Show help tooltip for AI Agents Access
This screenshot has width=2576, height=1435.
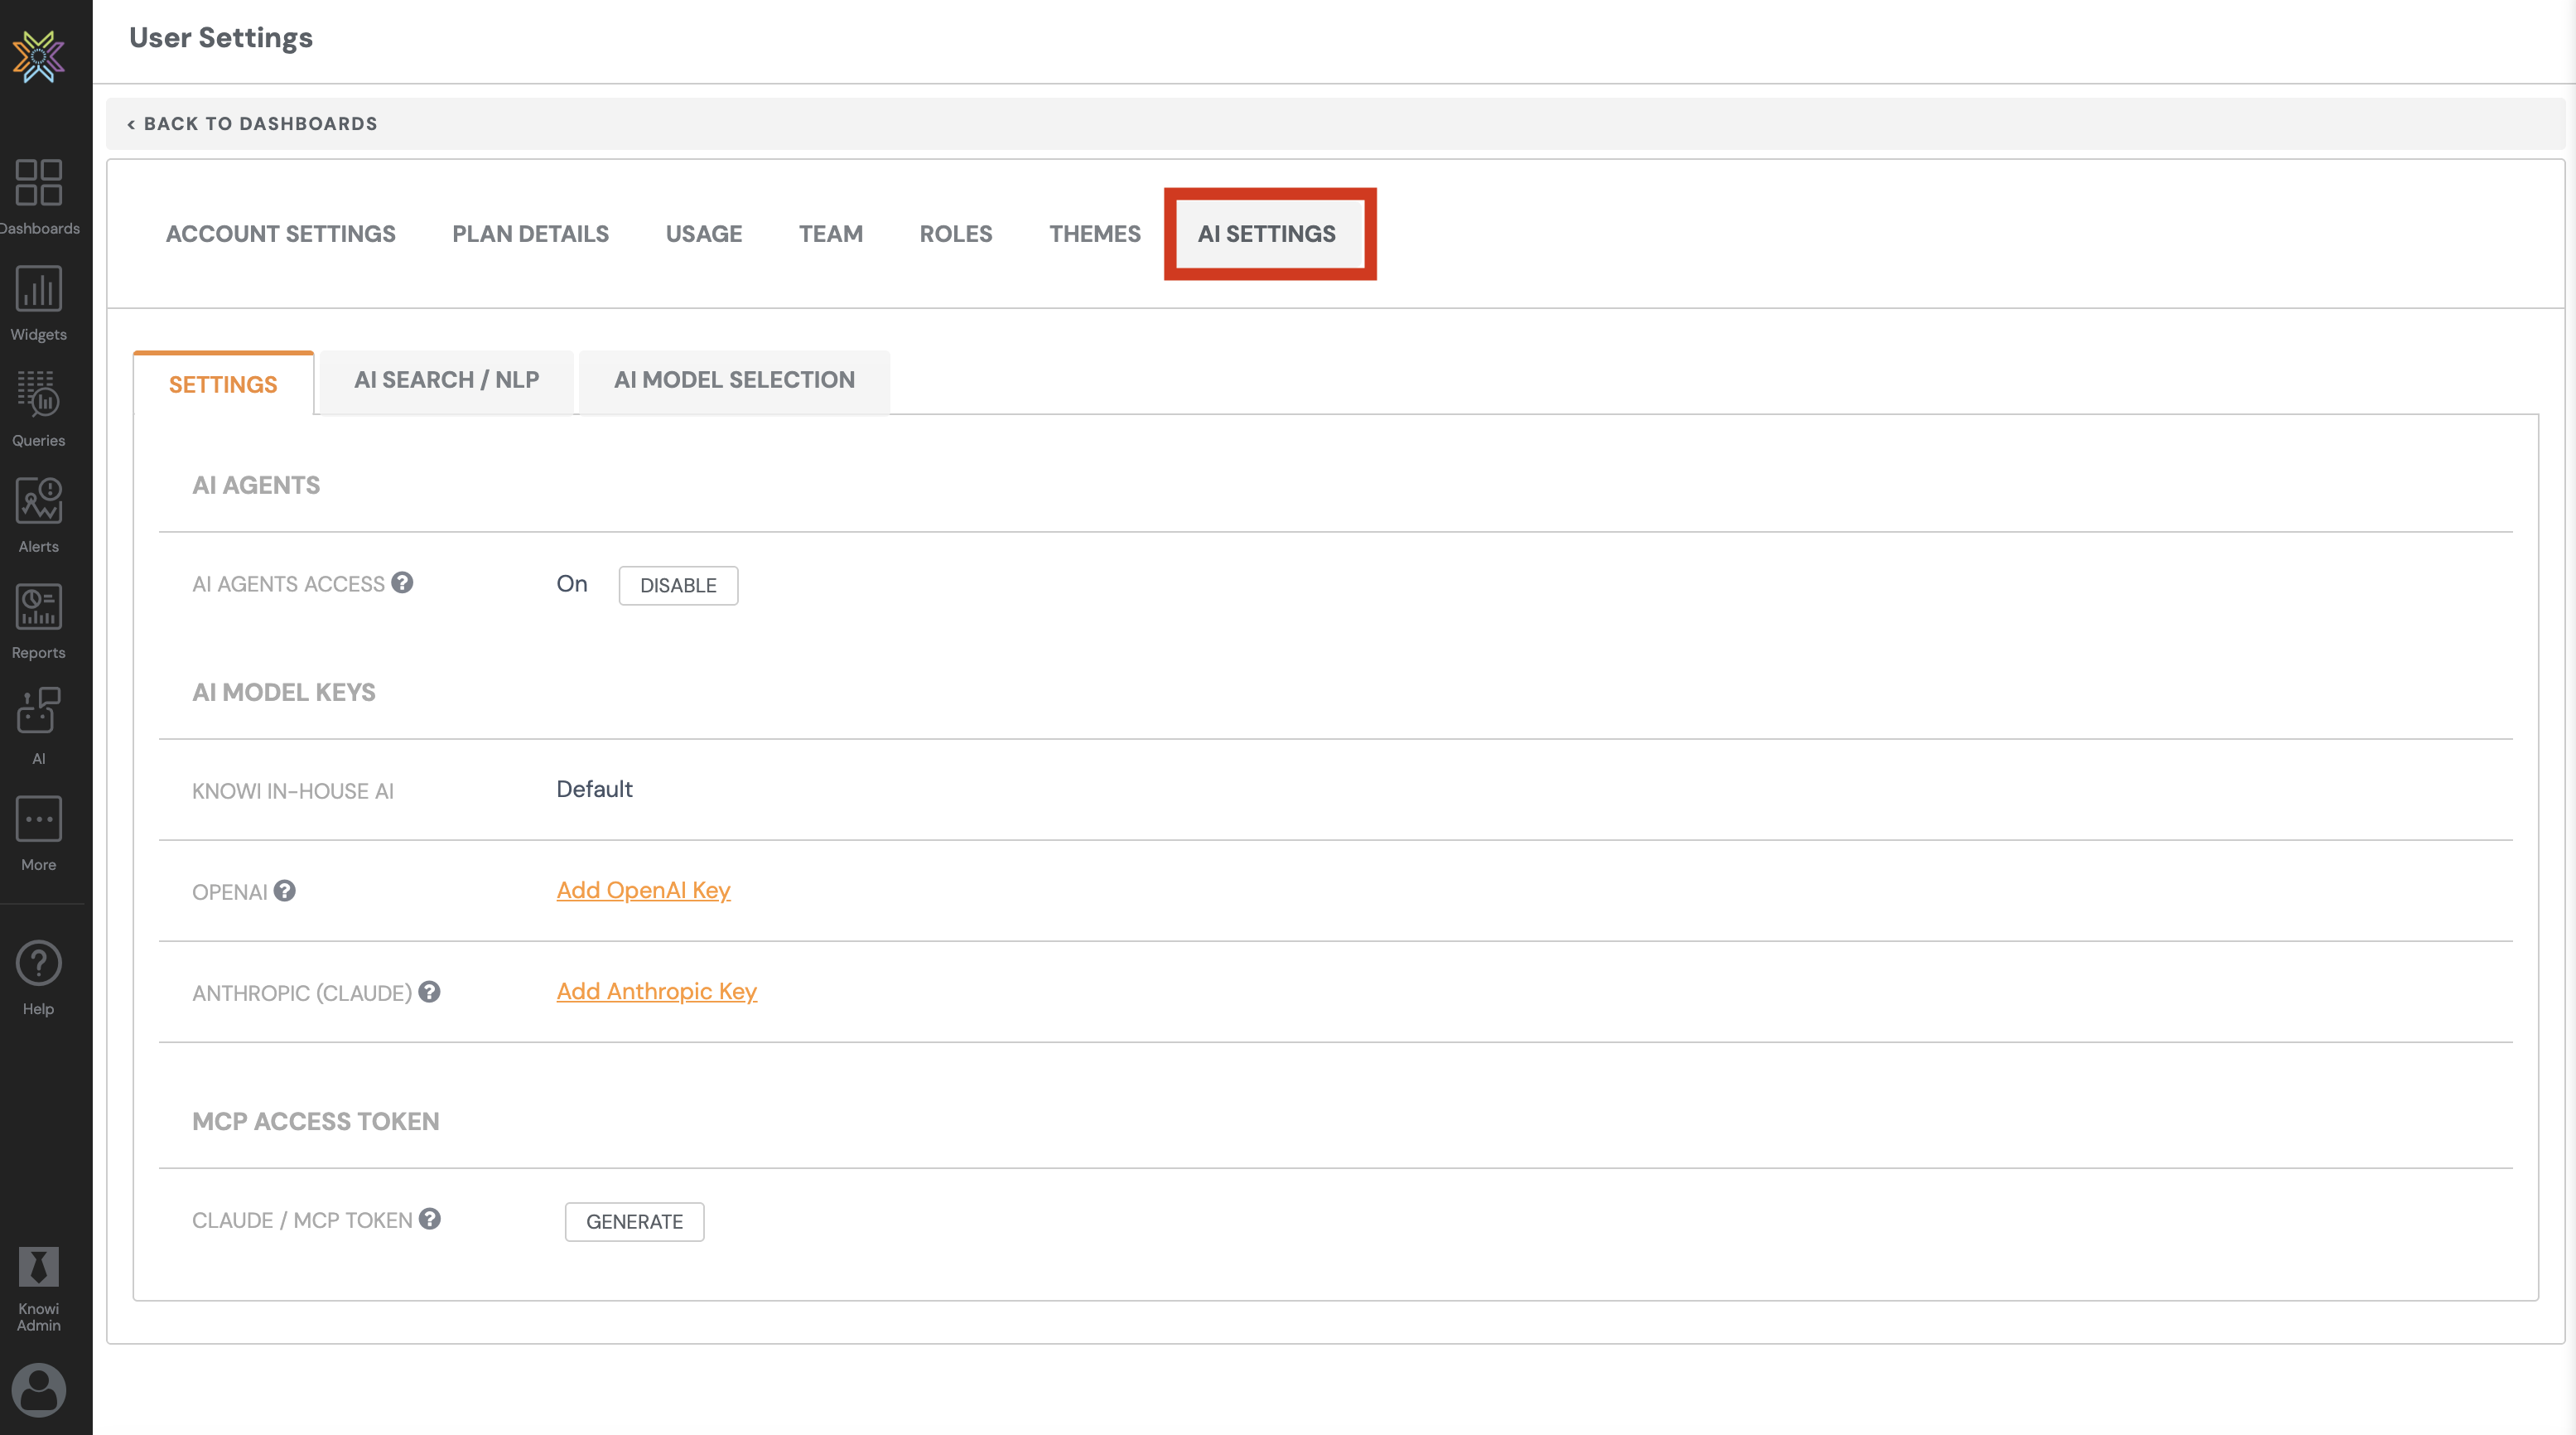pos(402,583)
